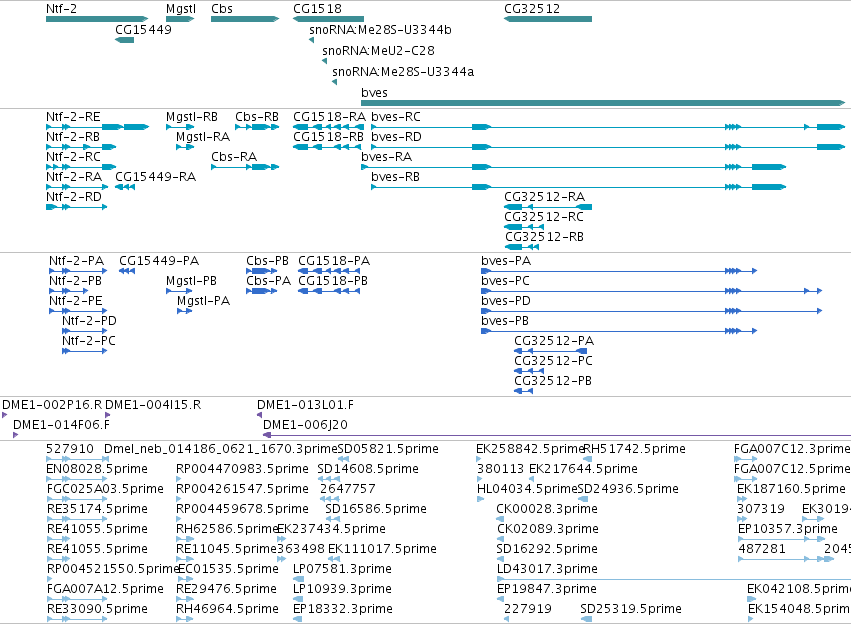Open the bves-RA transcript
The width and height of the screenshot is (851, 624).
pos(574,167)
